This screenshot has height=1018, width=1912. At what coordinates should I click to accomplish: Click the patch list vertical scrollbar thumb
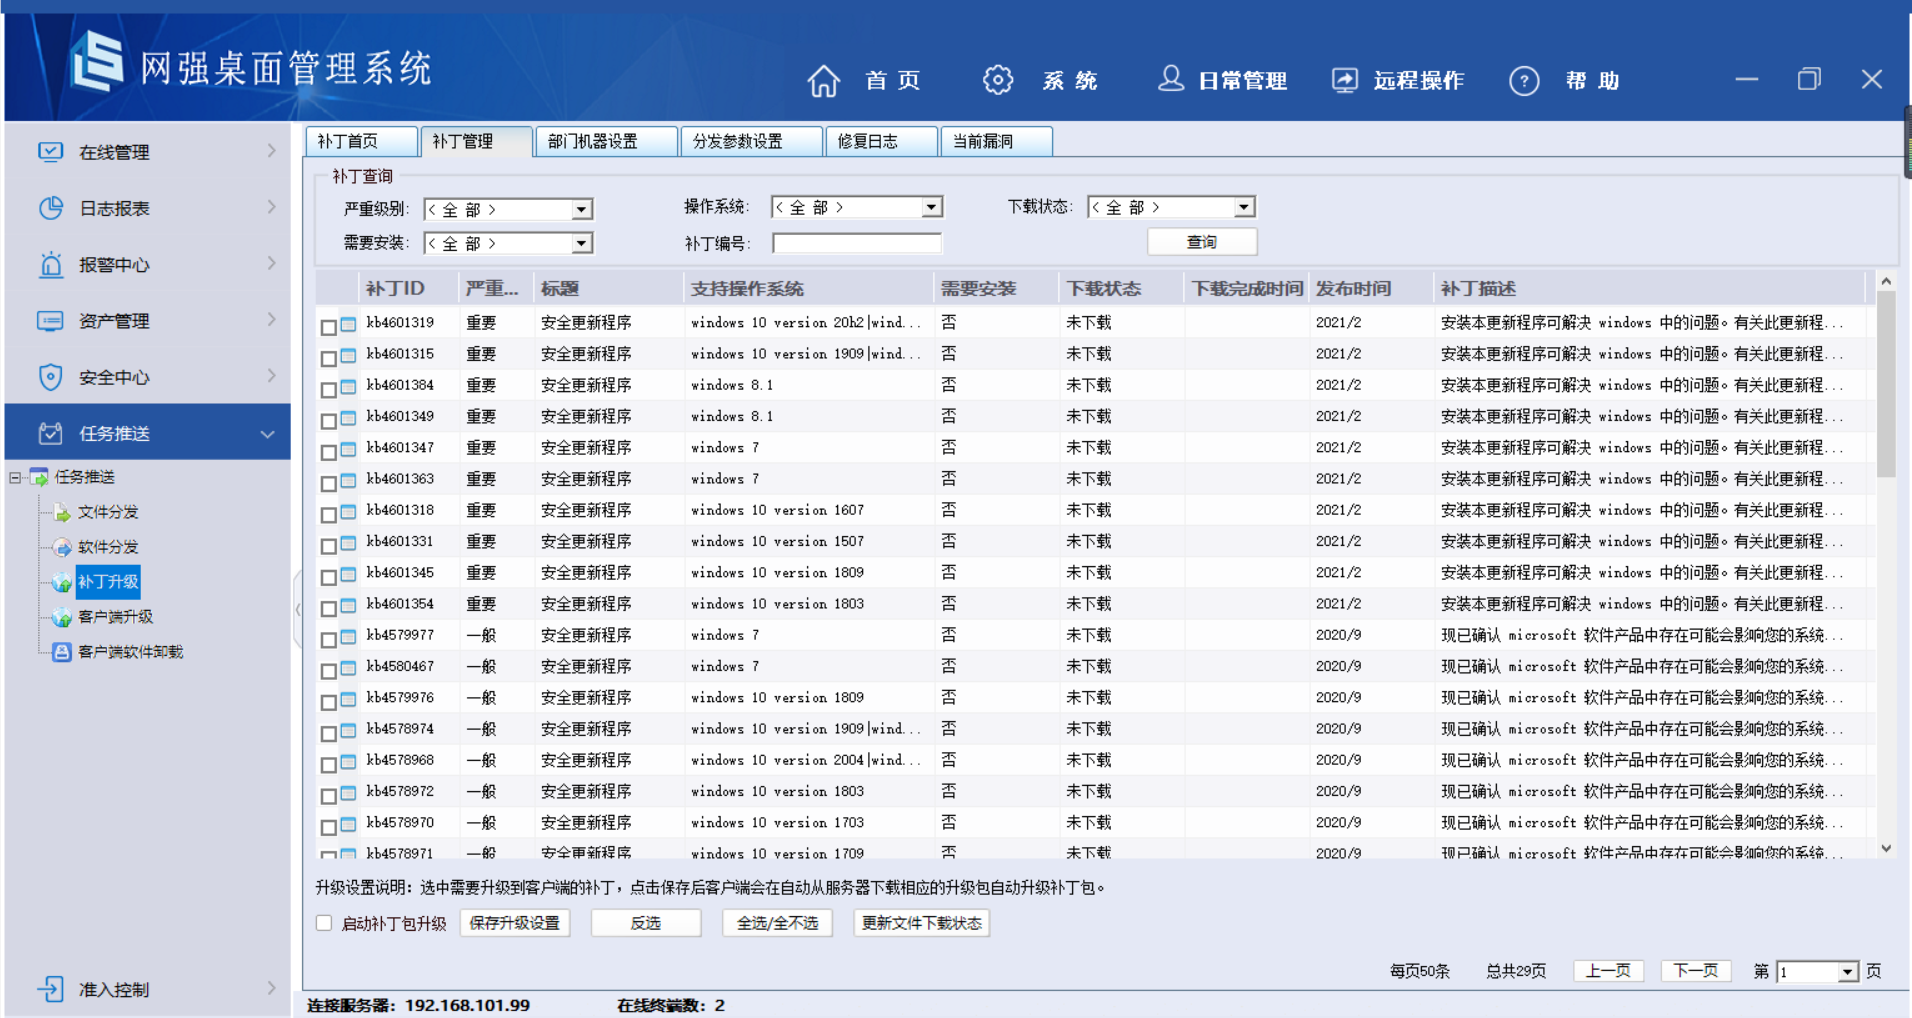(x=1886, y=386)
